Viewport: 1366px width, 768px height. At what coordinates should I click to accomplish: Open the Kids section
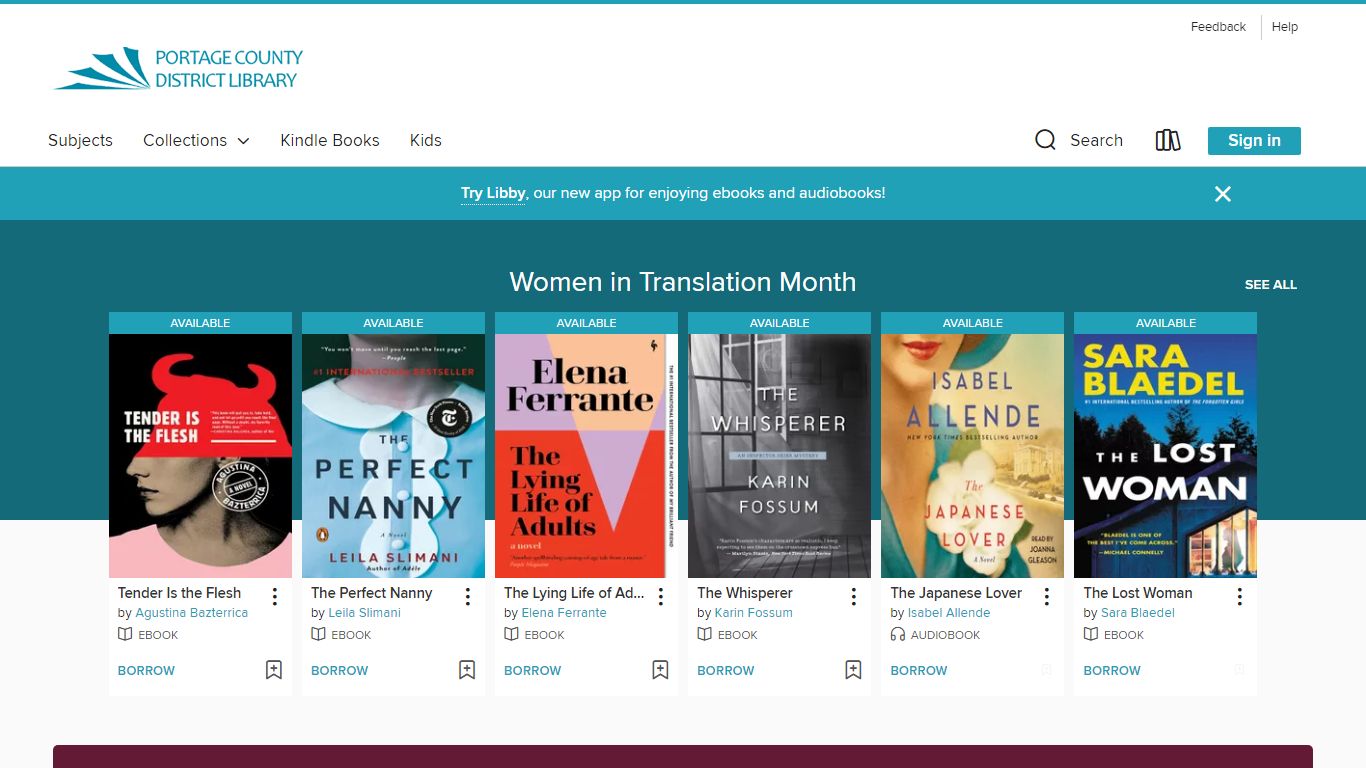tap(426, 140)
